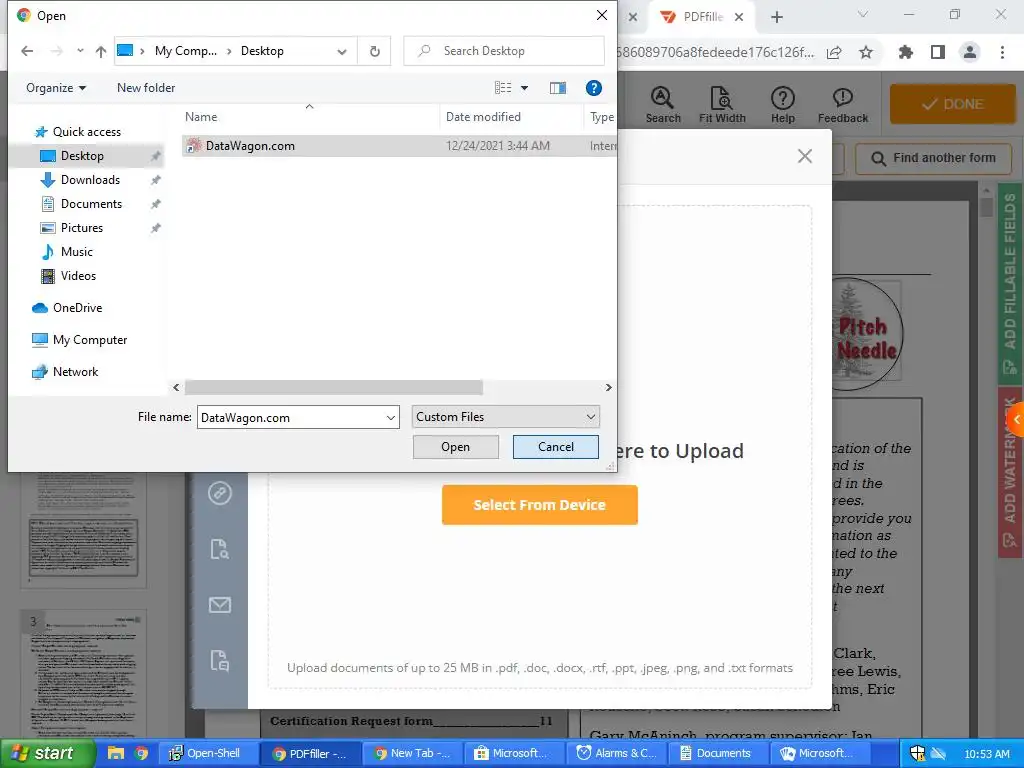Open a new Chrome tab

point(776,17)
